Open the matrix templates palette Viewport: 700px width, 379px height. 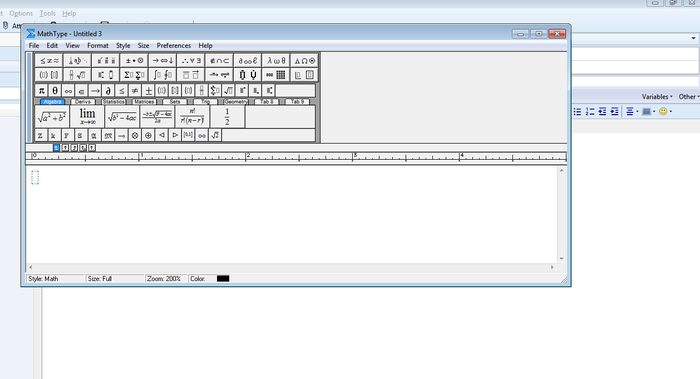coord(276,75)
